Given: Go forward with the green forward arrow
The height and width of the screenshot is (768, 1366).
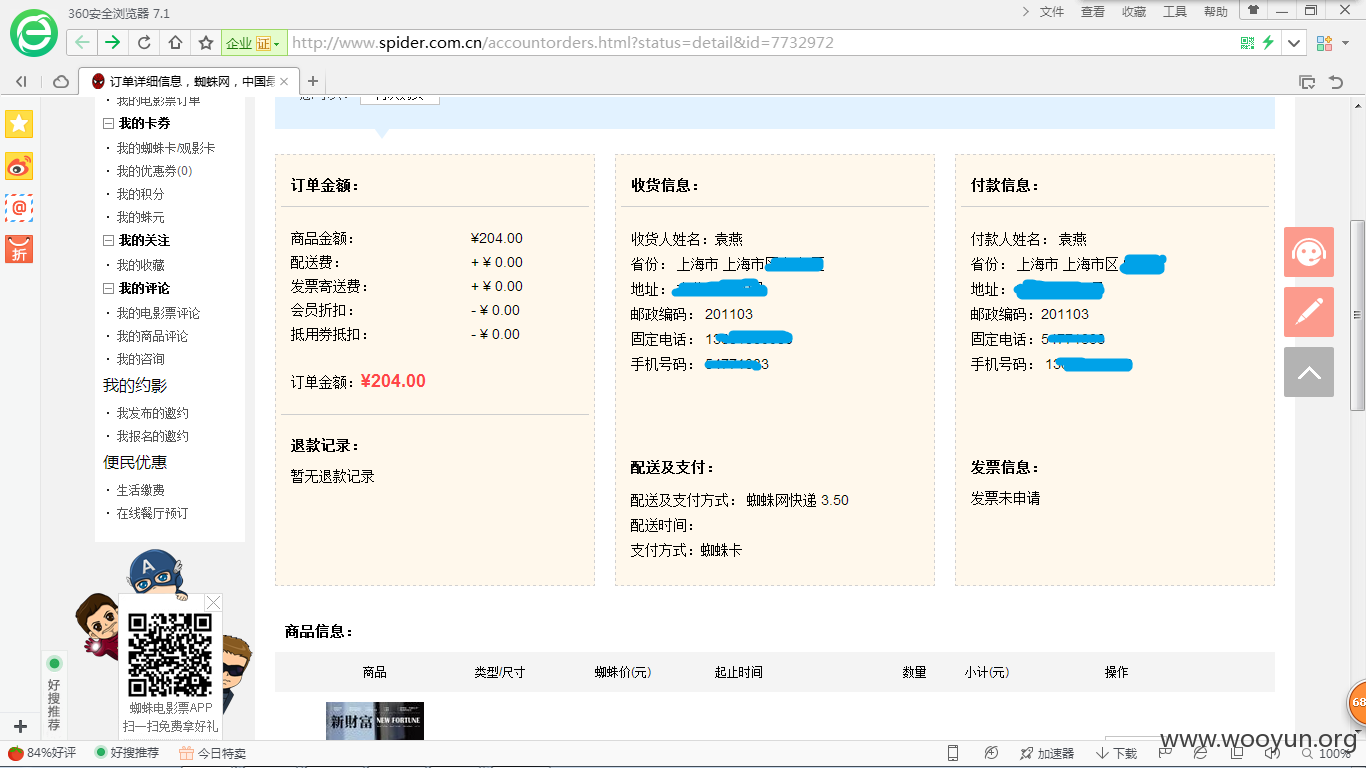Looking at the screenshot, I should (x=112, y=42).
